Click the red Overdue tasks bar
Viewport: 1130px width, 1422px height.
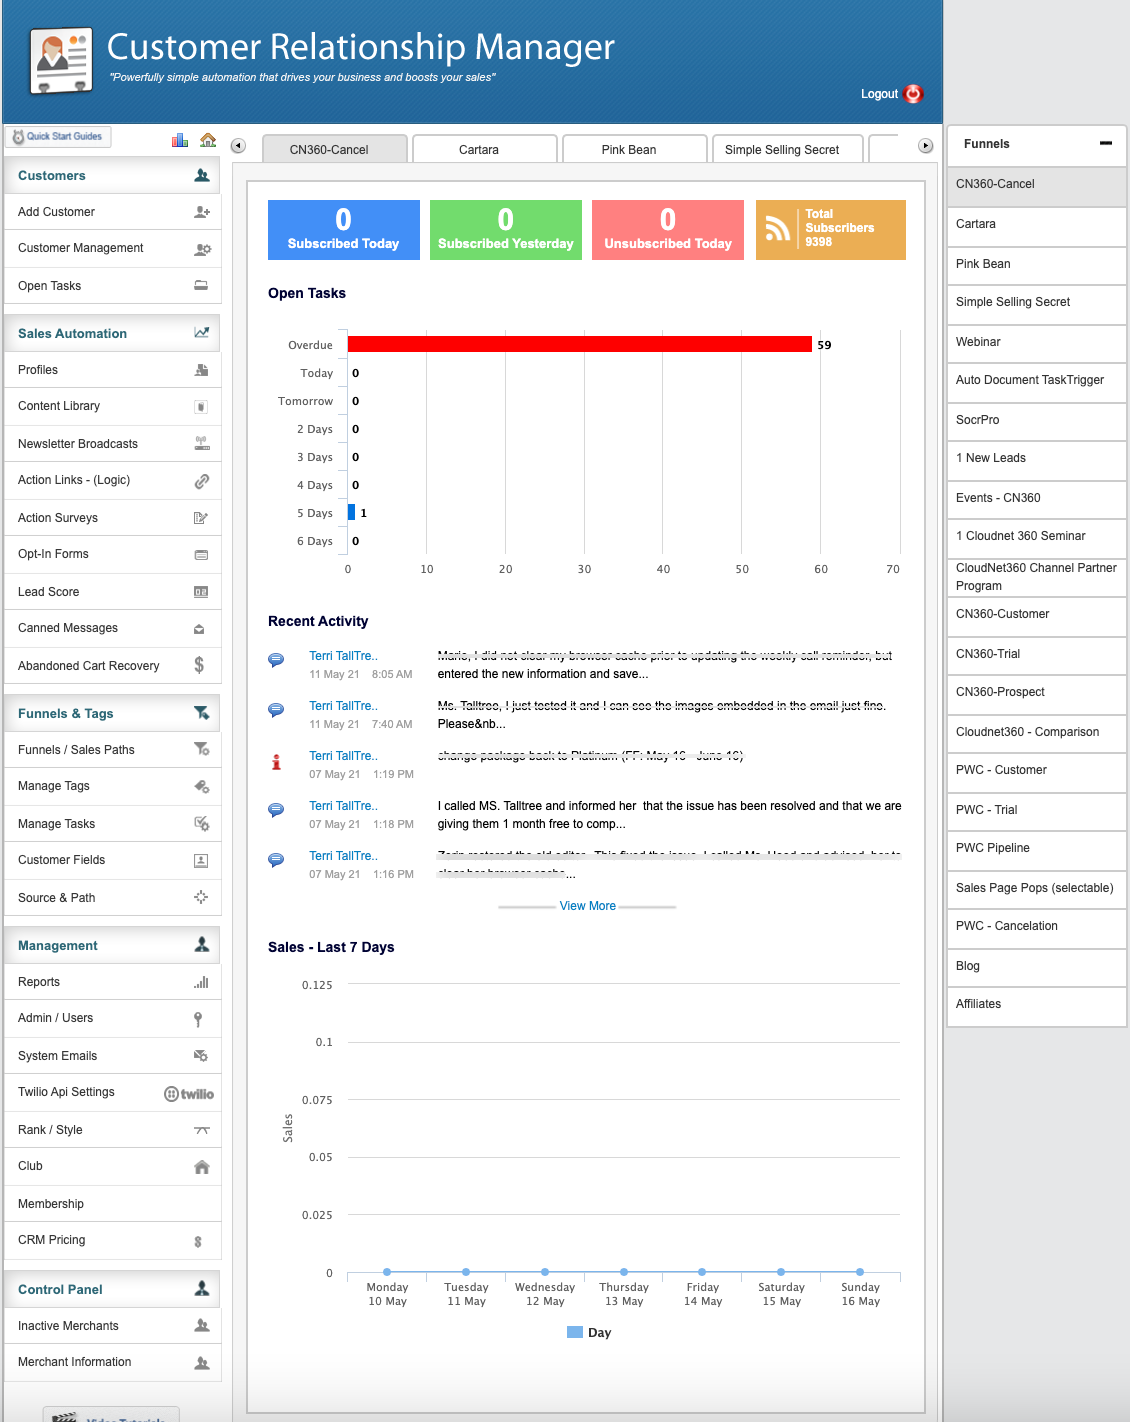[x=580, y=344]
